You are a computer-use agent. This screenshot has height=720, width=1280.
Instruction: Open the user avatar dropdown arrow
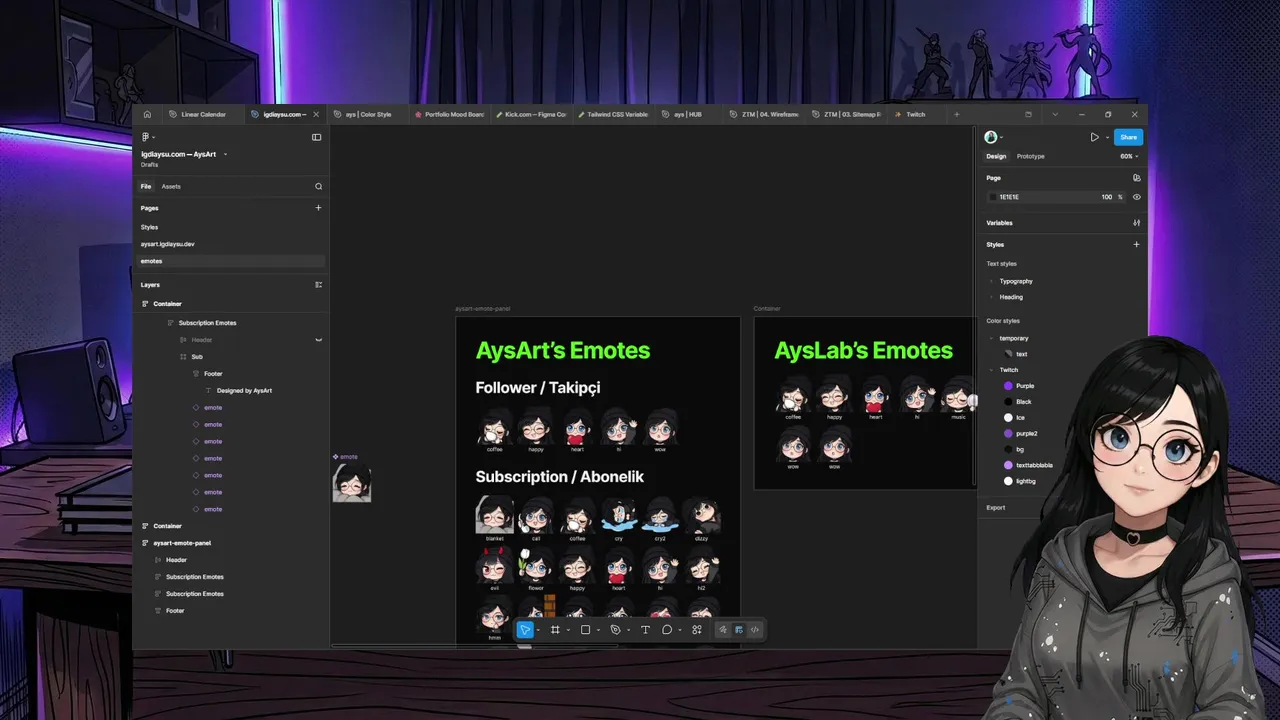[1002, 137]
